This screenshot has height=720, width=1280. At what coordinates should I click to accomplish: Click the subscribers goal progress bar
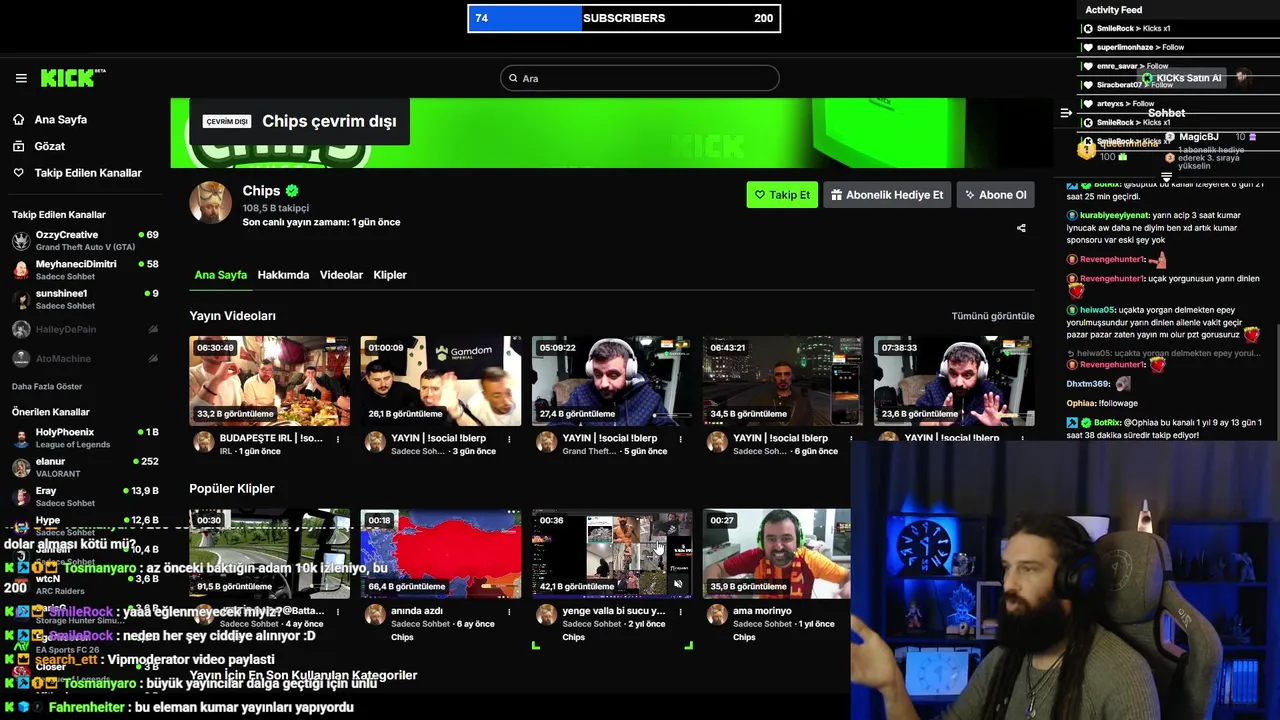tap(624, 18)
